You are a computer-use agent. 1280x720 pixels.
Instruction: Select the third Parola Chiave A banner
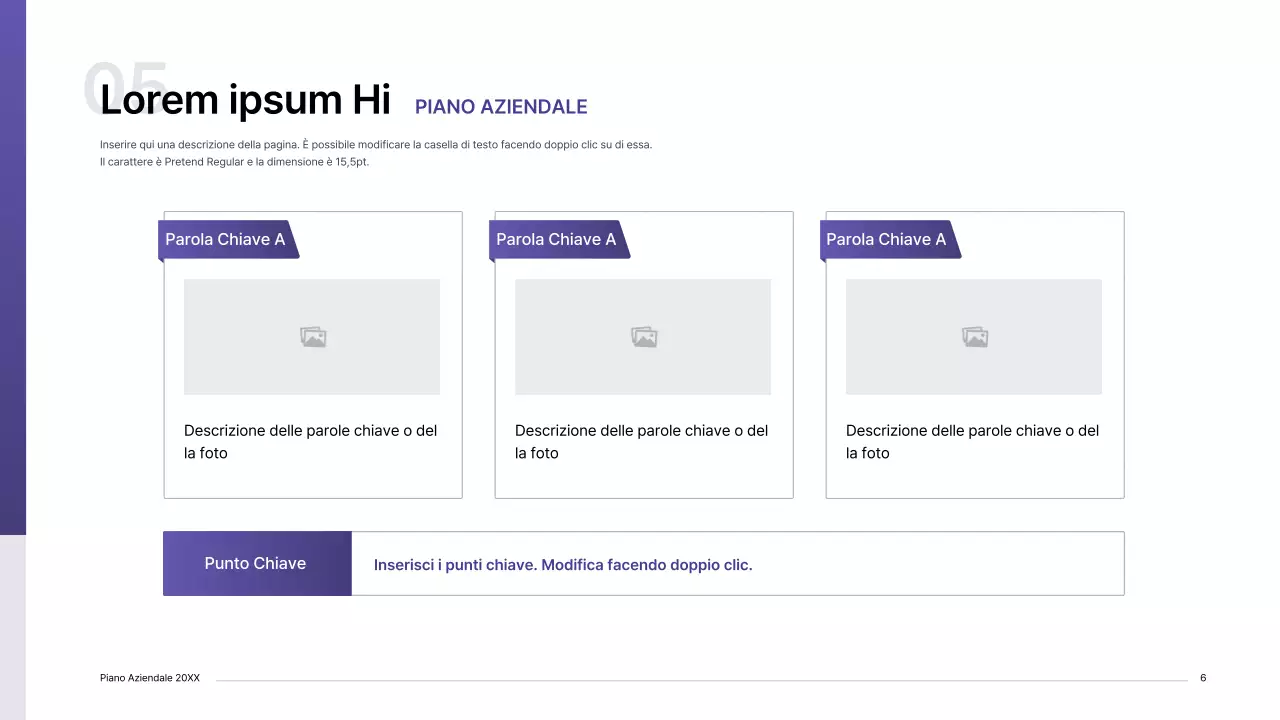[887, 239]
